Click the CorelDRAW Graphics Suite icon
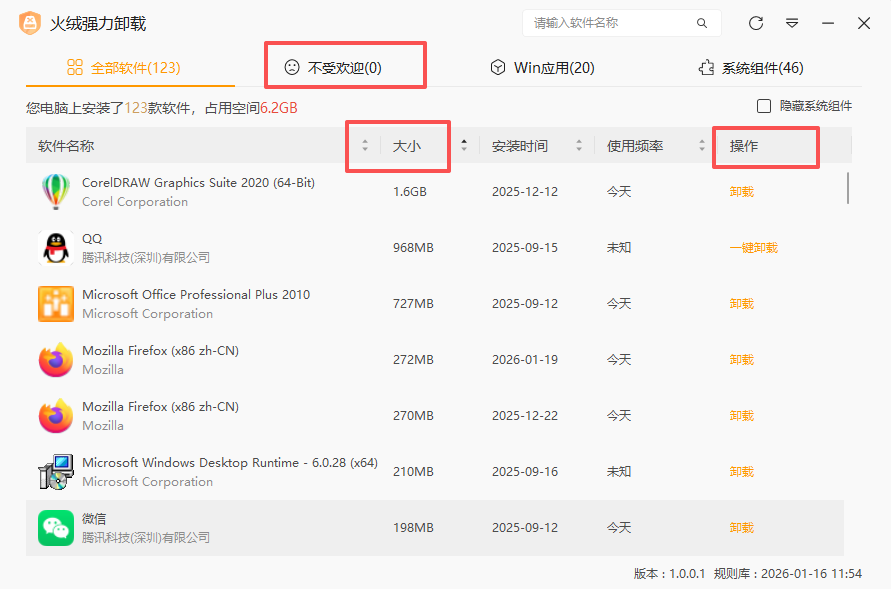Viewport: 891px width, 589px height. click(56, 192)
